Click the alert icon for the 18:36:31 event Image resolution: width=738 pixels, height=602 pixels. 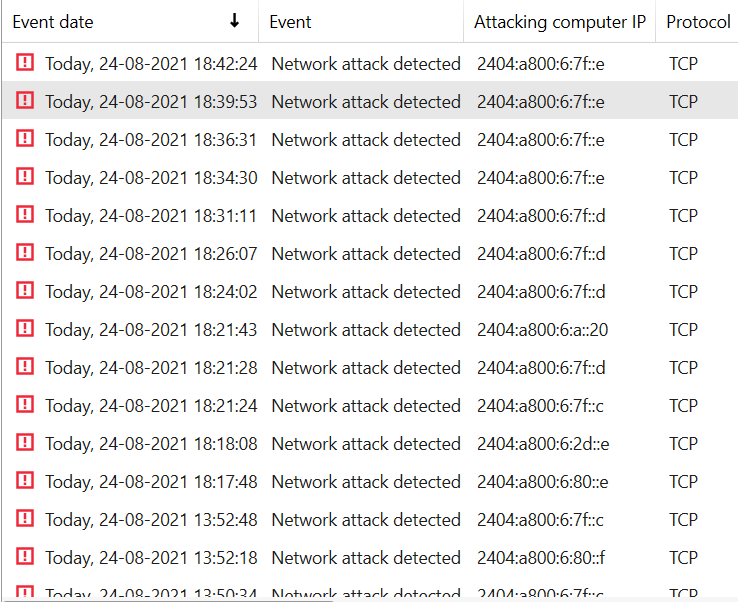pyautogui.click(x=25, y=139)
